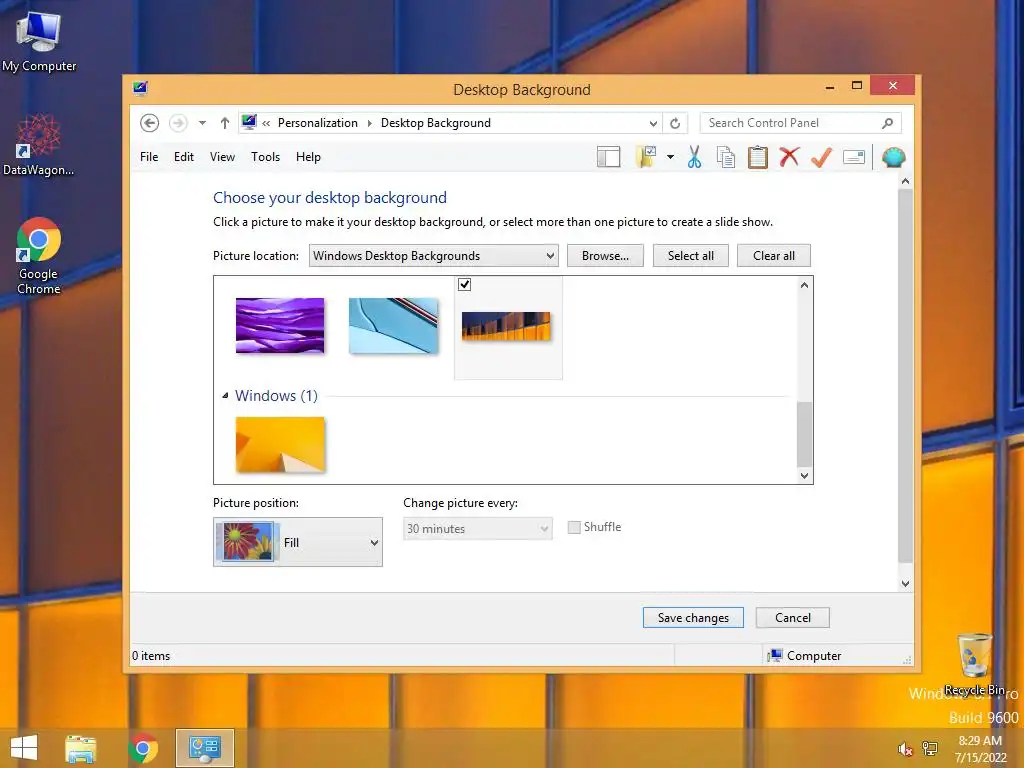Click the Clear all button
This screenshot has width=1024, height=768.
tap(774, 255)
